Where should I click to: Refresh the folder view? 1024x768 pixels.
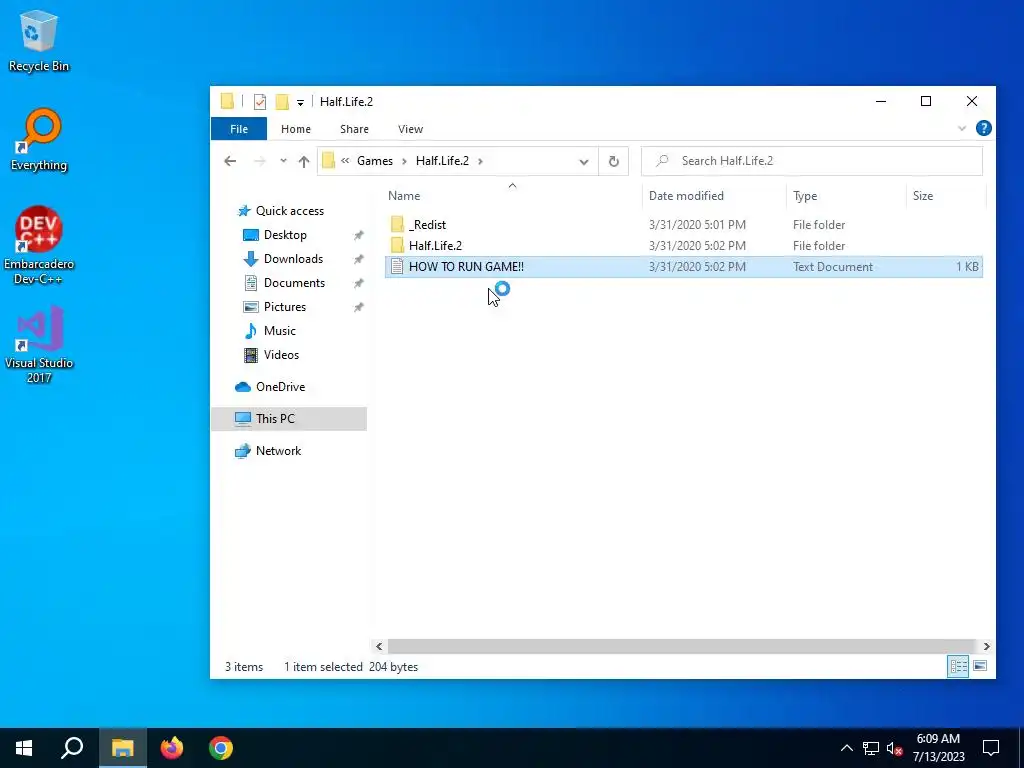pyautogui.click(x=614, y=161)
